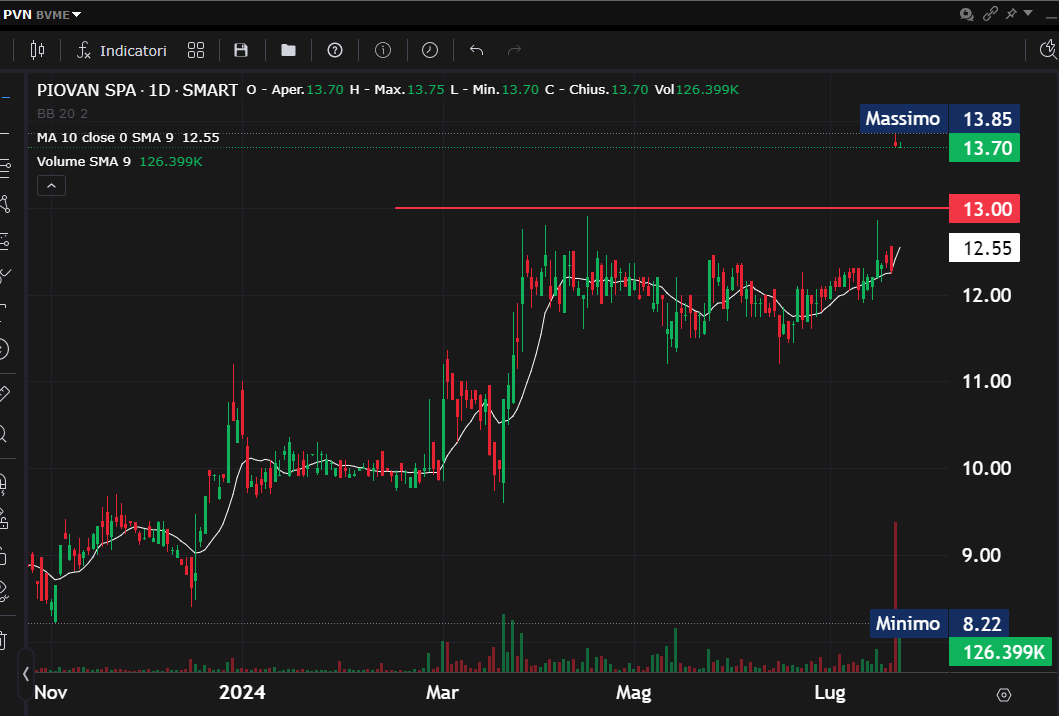Open the chart layout grid selector

pos(196,50)
